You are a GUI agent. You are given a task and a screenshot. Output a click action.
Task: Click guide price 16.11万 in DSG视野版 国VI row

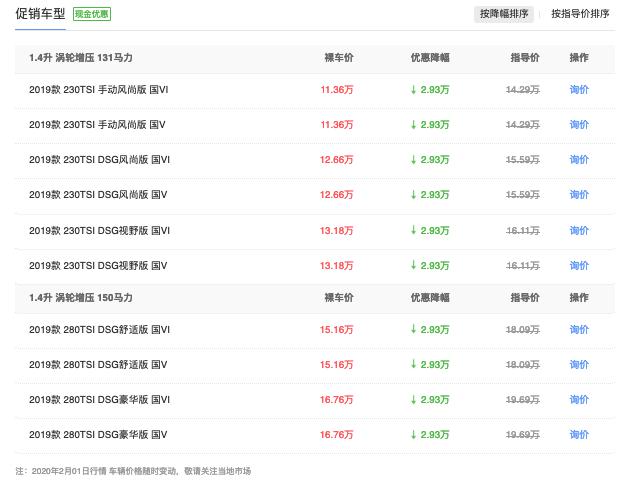tap(523, 231)
